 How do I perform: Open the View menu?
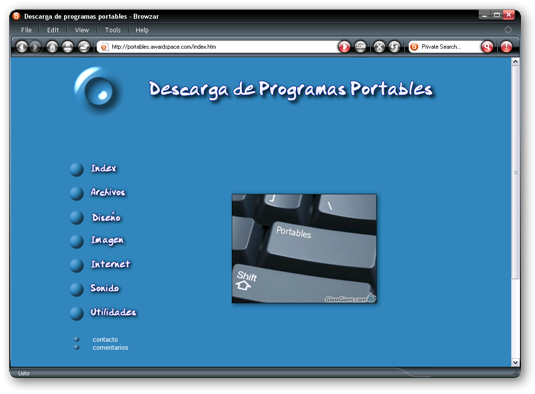pos(82,30)
